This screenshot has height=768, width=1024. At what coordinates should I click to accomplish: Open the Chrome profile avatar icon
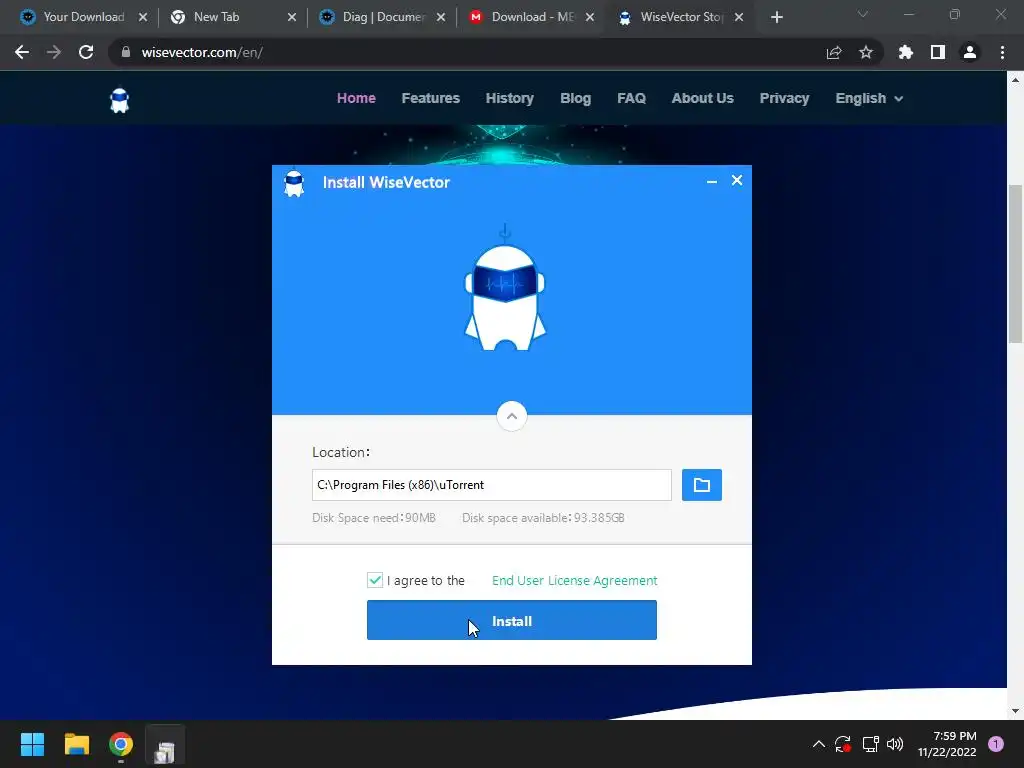[x=970, y=52]
